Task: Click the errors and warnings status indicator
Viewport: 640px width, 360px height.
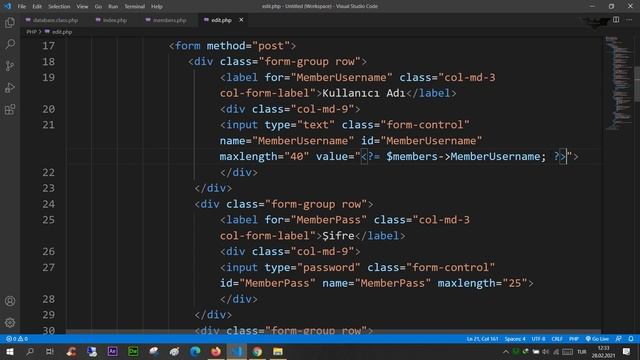Action: 17,339
